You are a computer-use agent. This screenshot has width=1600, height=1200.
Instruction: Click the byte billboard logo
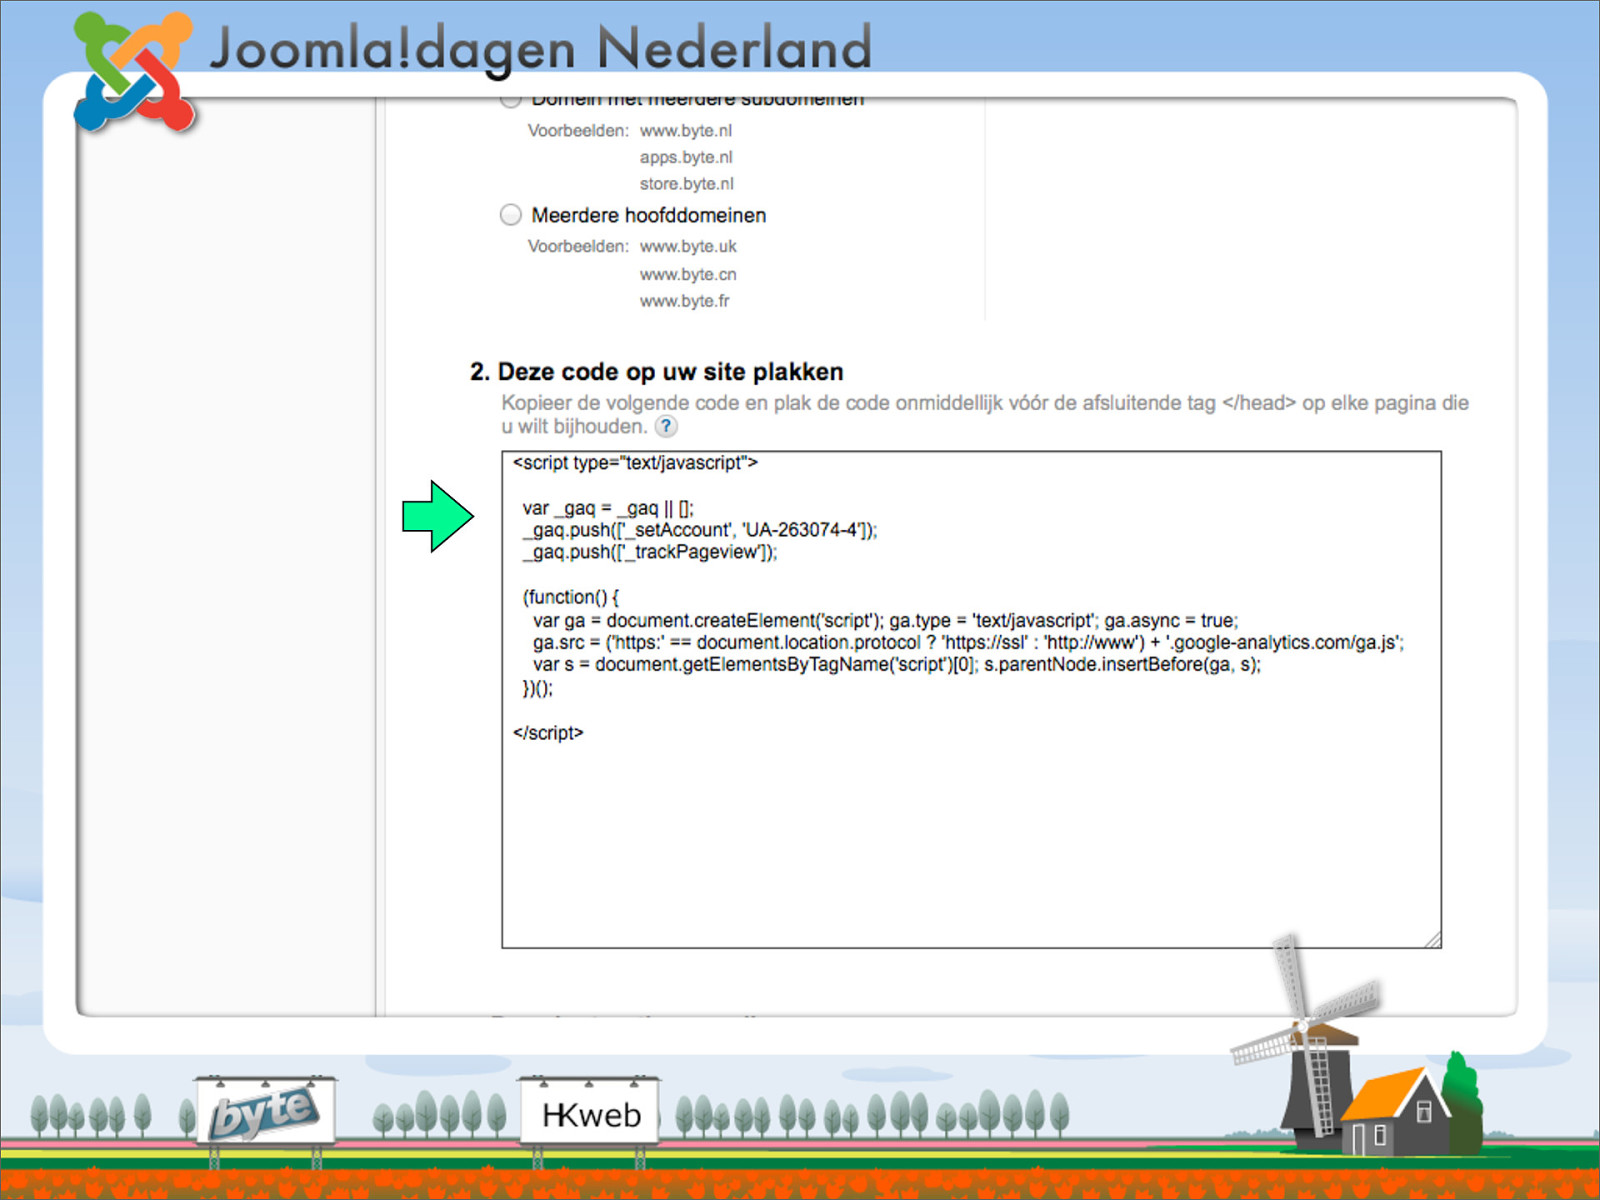[265, 1112]
